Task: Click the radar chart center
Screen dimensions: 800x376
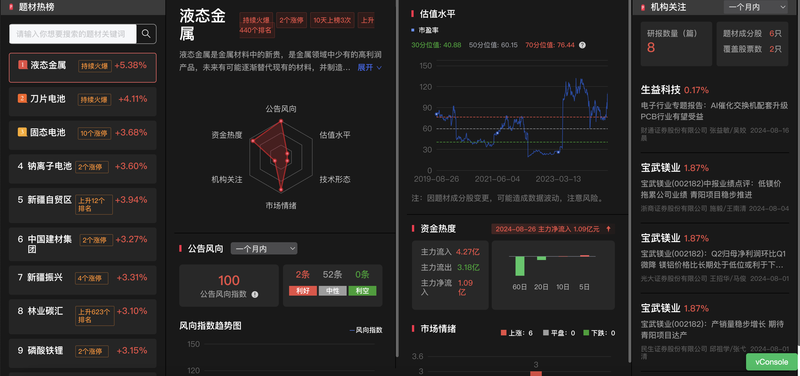Action: click(281, 156)
